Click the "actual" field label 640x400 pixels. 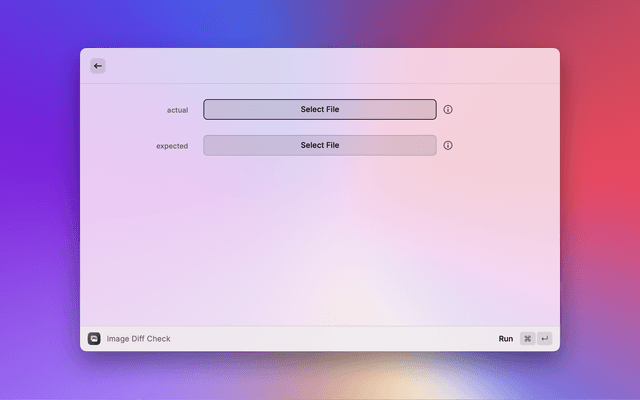click(x=177, y=110)
